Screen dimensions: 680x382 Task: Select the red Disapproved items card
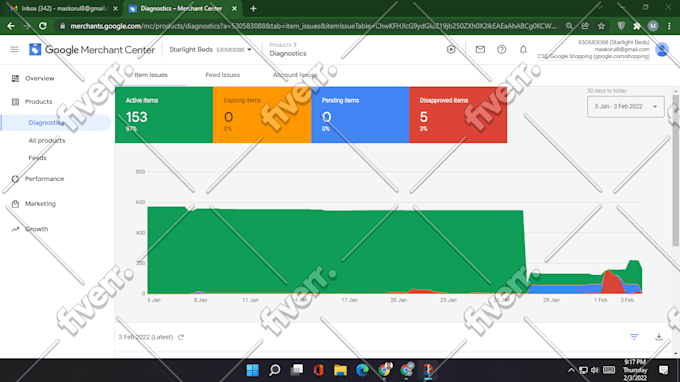click(x=458, y=115)
